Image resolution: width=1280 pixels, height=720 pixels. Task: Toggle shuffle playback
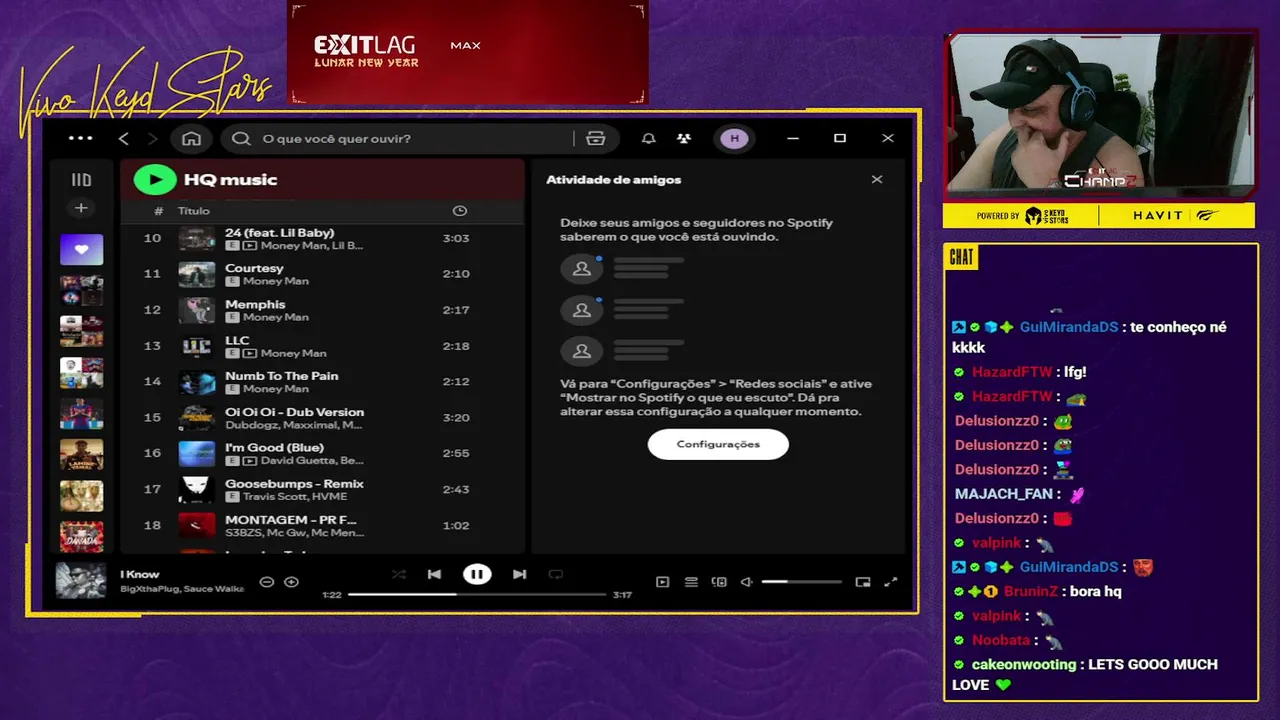[399, 574]
